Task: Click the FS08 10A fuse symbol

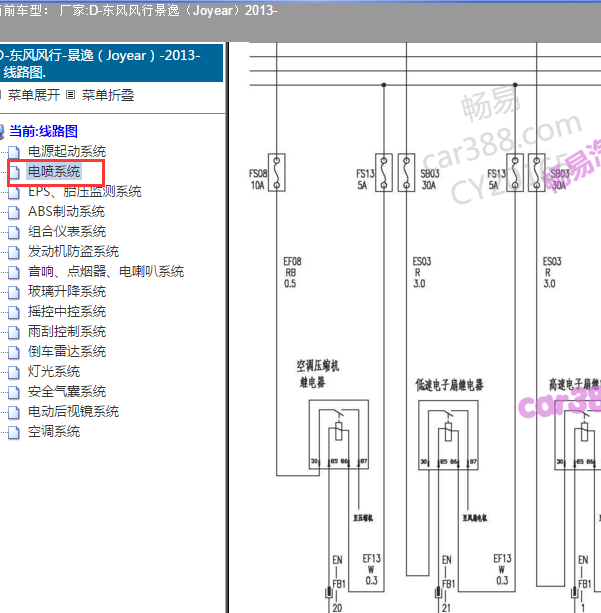Action: 276,172
